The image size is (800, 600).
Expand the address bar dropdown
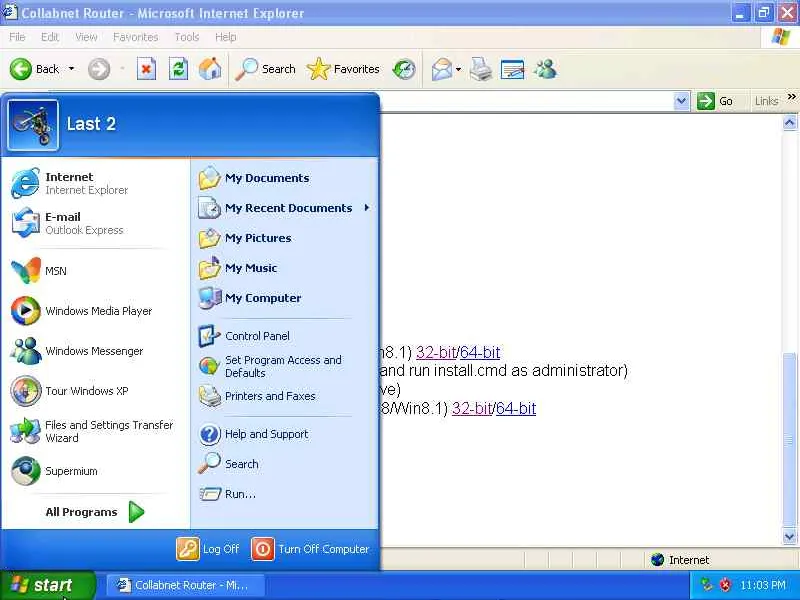tap(681, 101)
